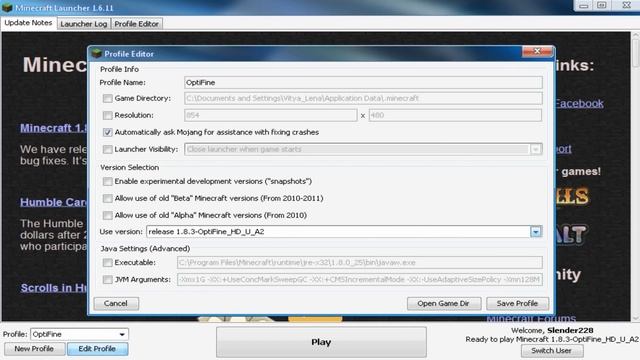Click the 'Java Settings (Advanced)' section label
Viewport: 640px width, 360px height.
(145, 249)
